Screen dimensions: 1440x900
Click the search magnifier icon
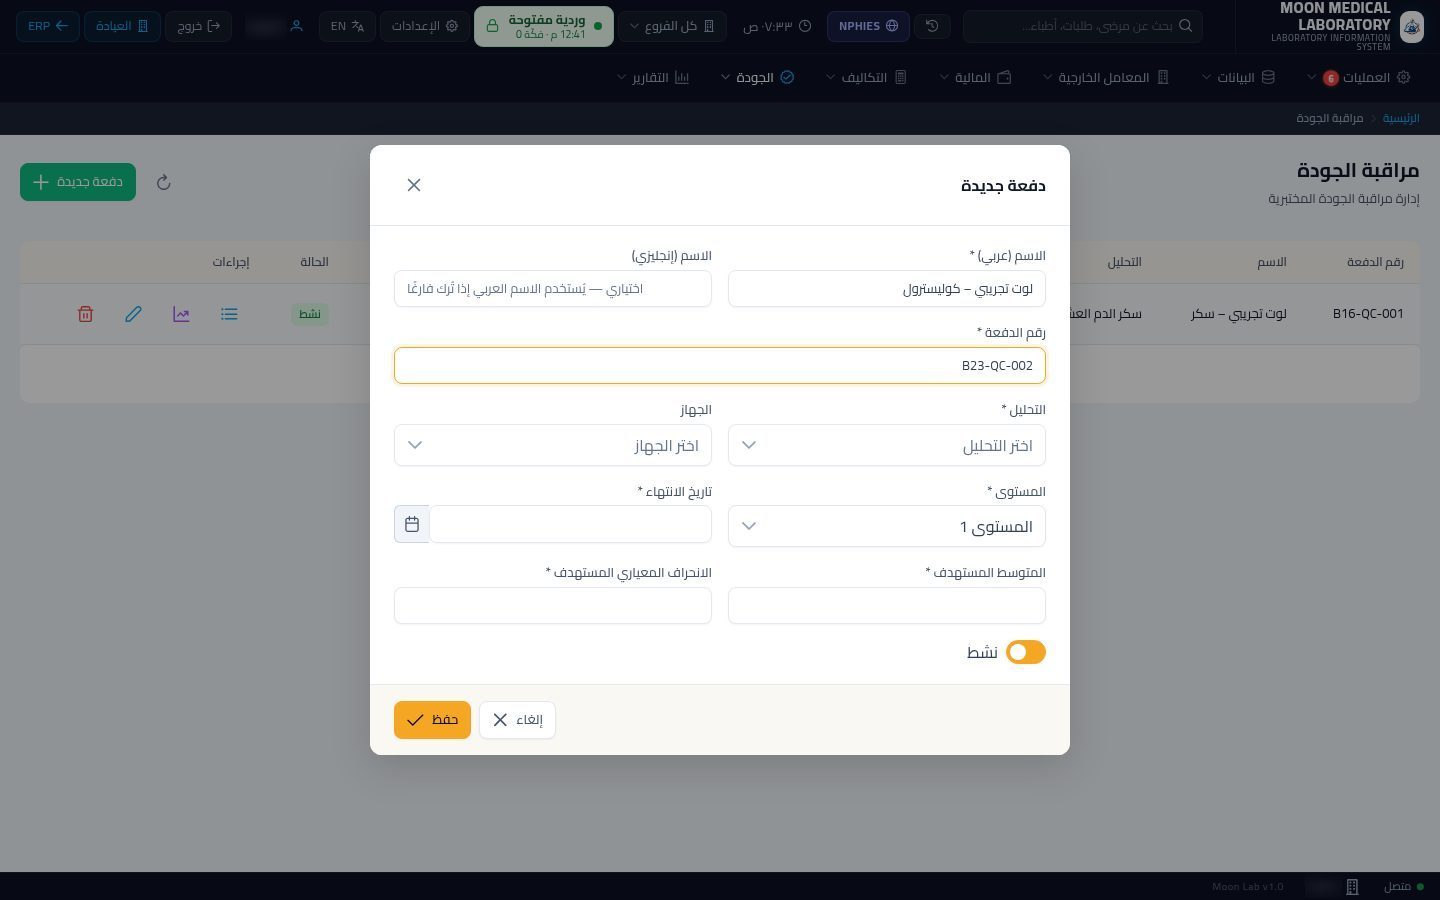1186,26
